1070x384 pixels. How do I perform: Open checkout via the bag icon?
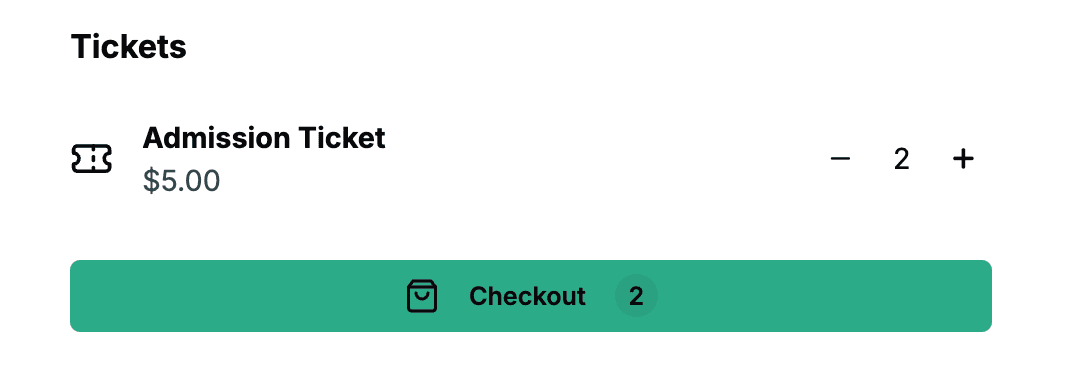click(422, 296)
